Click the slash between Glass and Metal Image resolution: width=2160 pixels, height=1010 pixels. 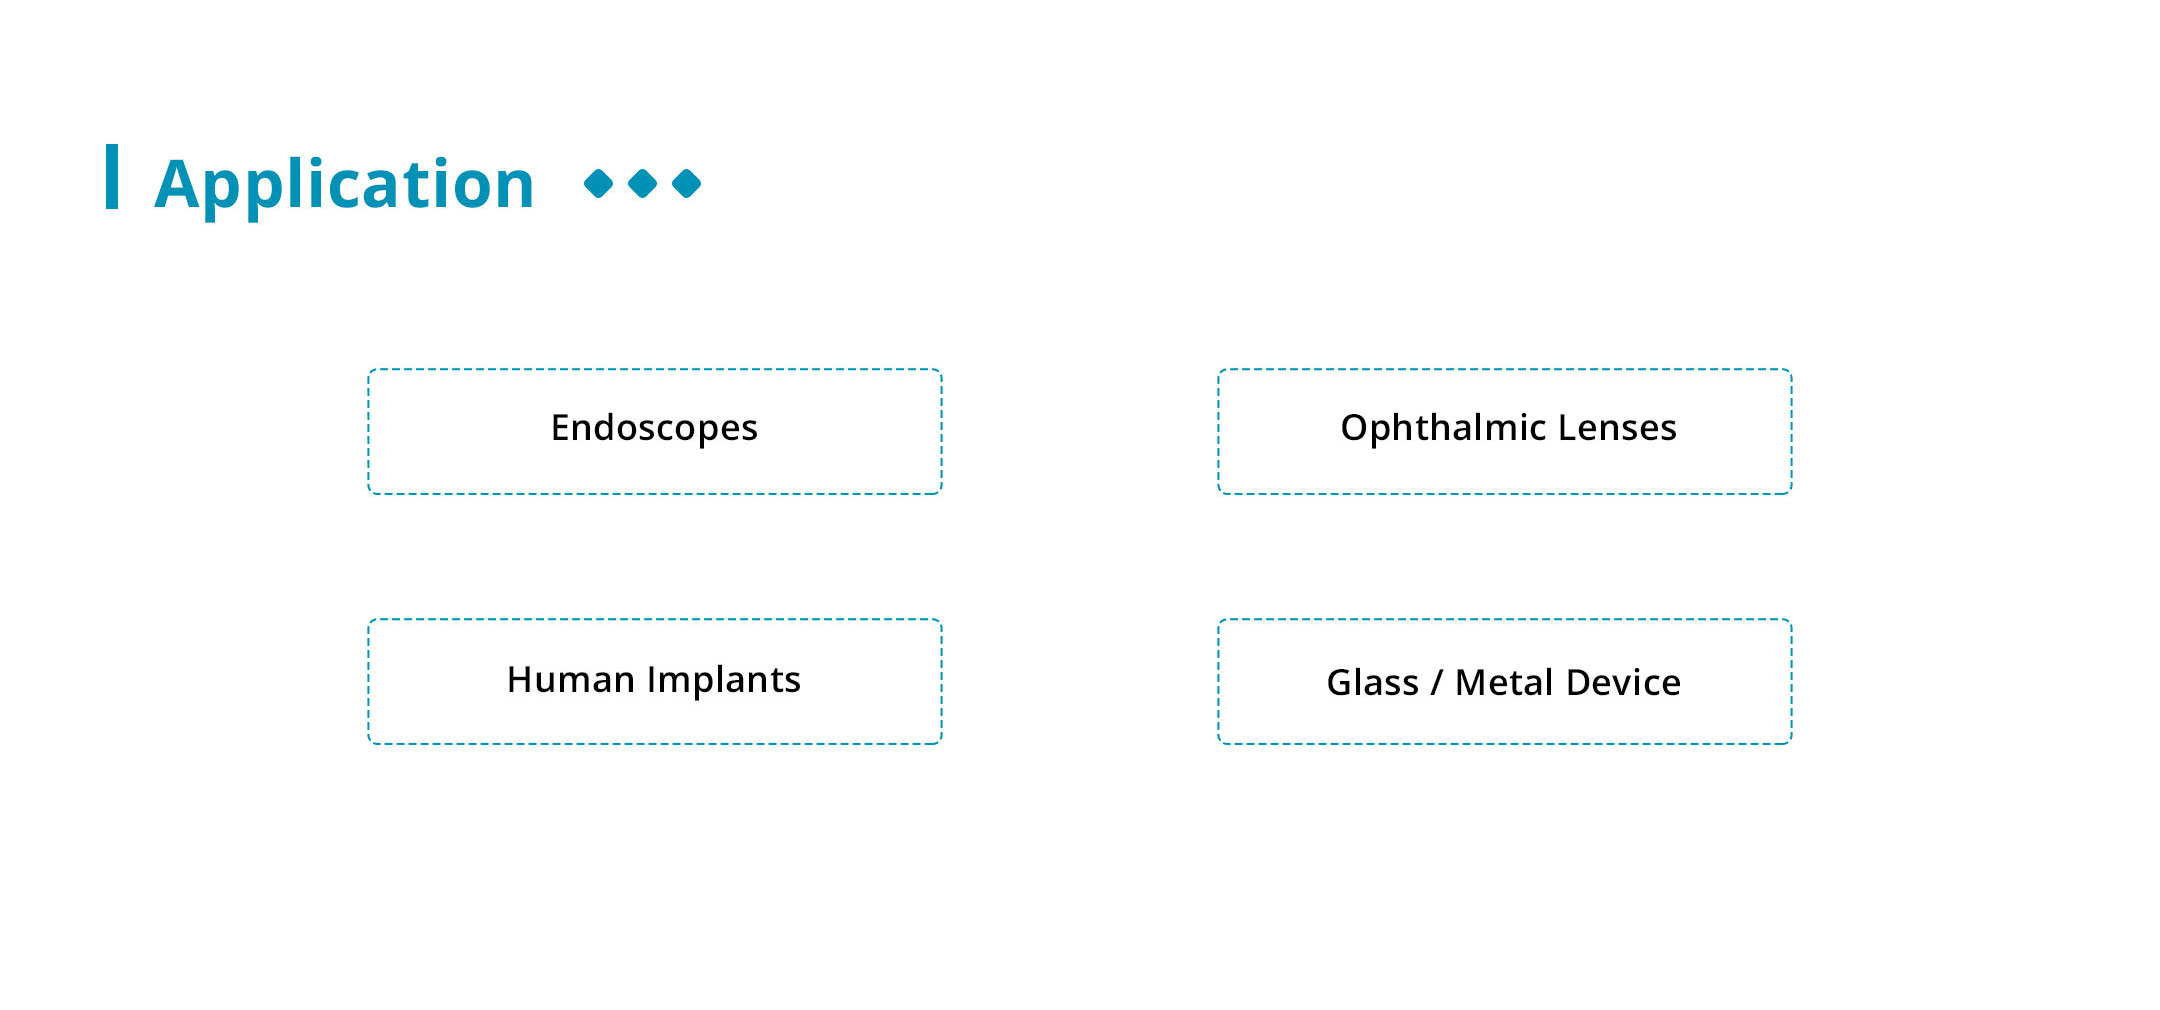coord(1437,683)
